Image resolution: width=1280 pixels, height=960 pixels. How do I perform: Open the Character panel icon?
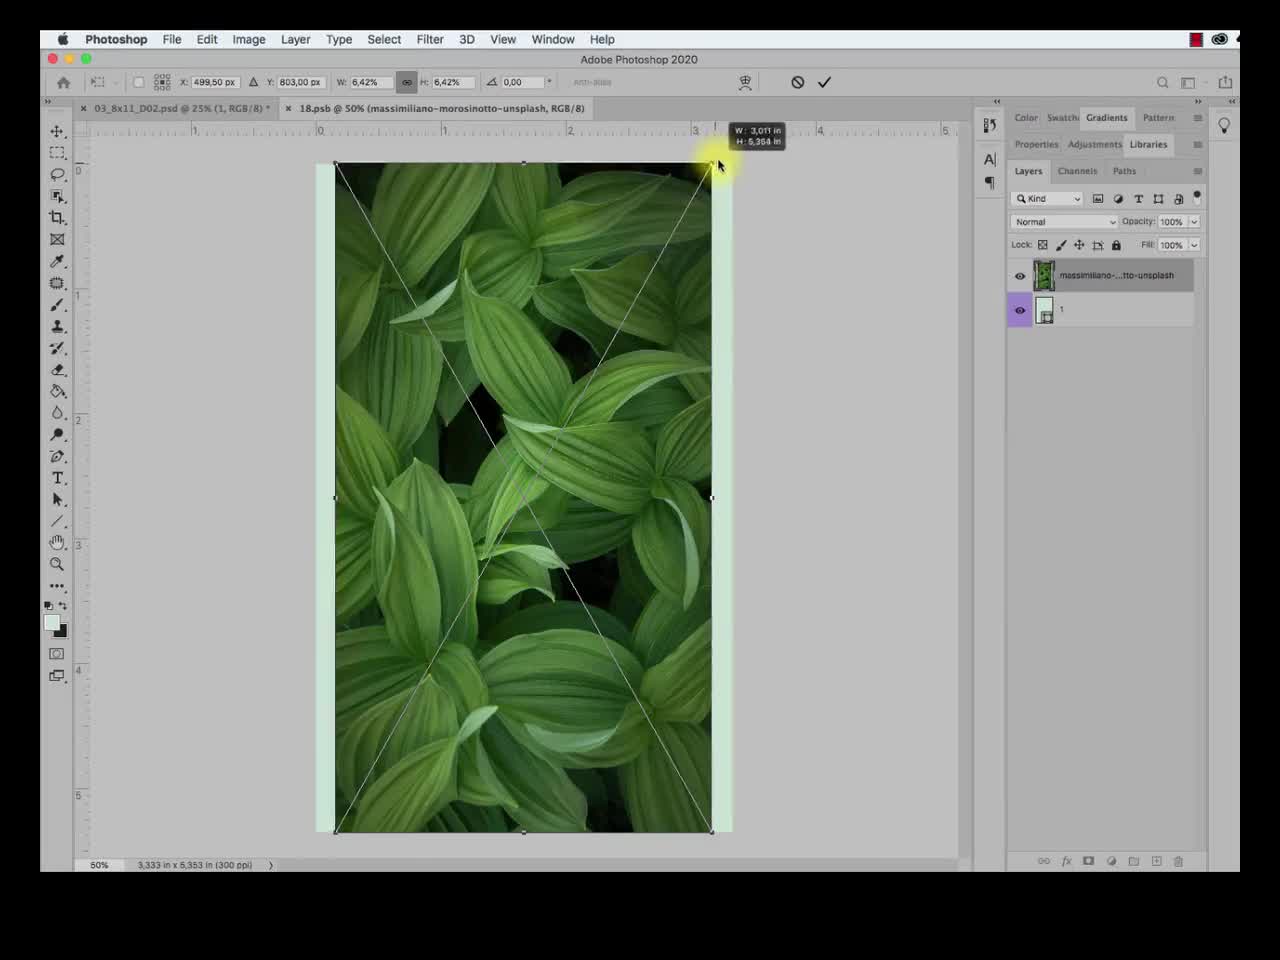pyautogui.click(x=990, y=159)
